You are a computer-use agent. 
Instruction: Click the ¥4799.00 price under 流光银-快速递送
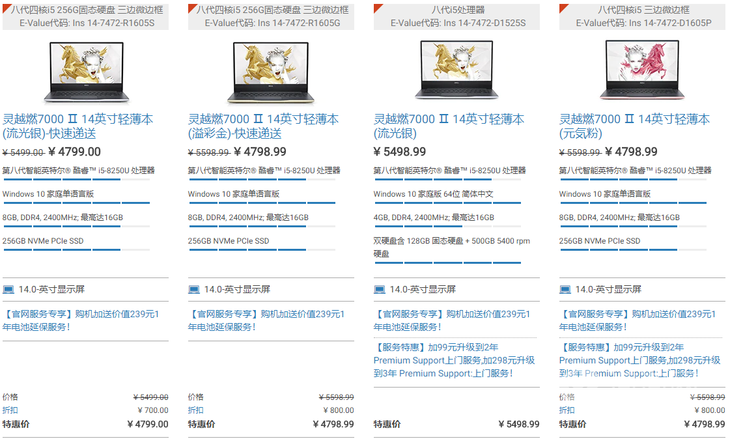click(74, 152)
